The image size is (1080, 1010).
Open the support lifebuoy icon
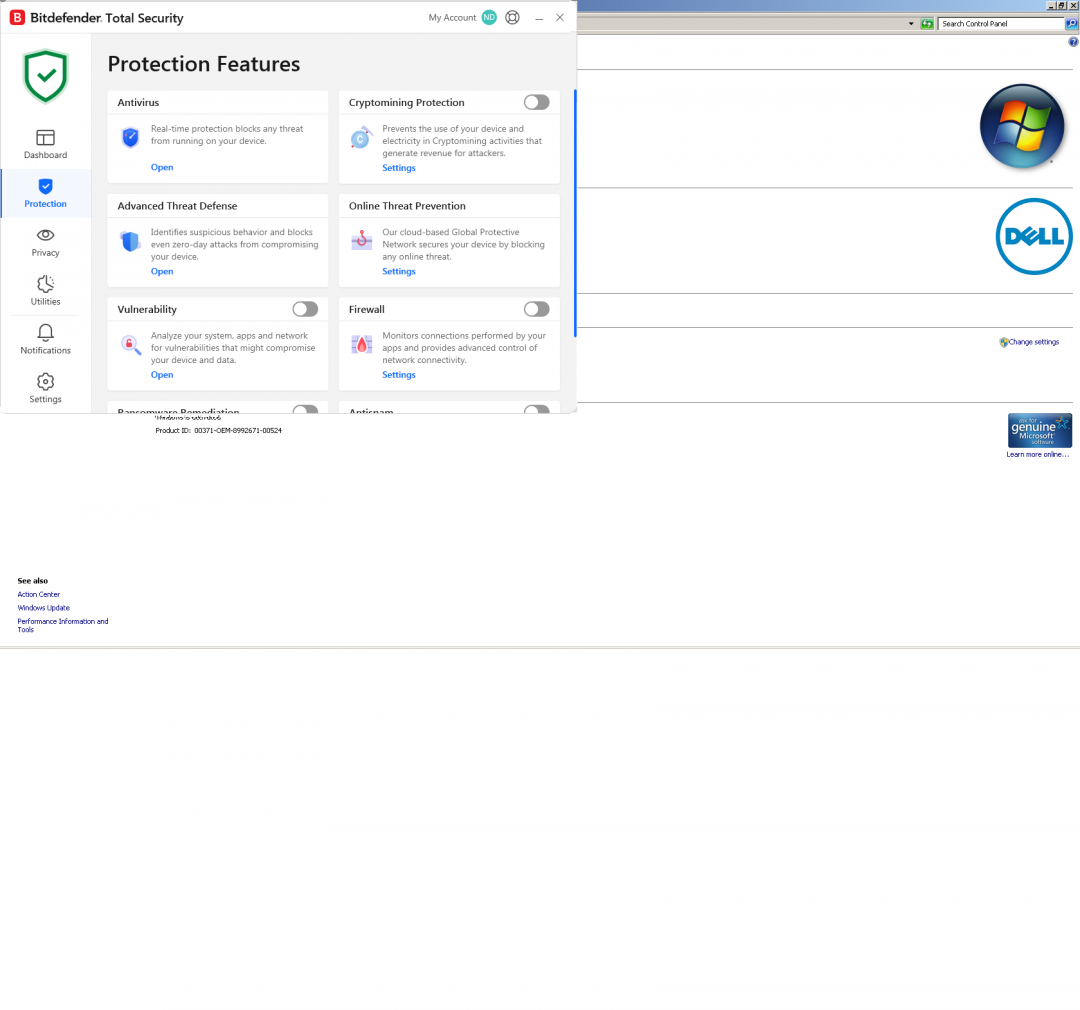click(512, 17)
